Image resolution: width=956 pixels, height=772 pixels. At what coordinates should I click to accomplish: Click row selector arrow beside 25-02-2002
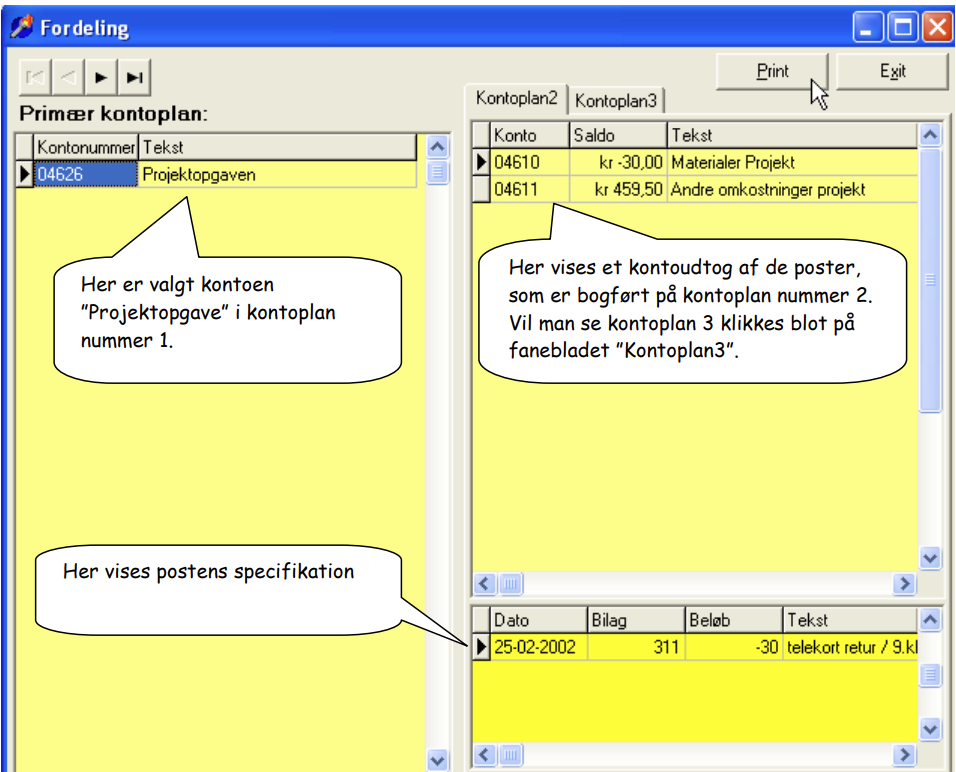pyautogui.click(x=482, y=647)
